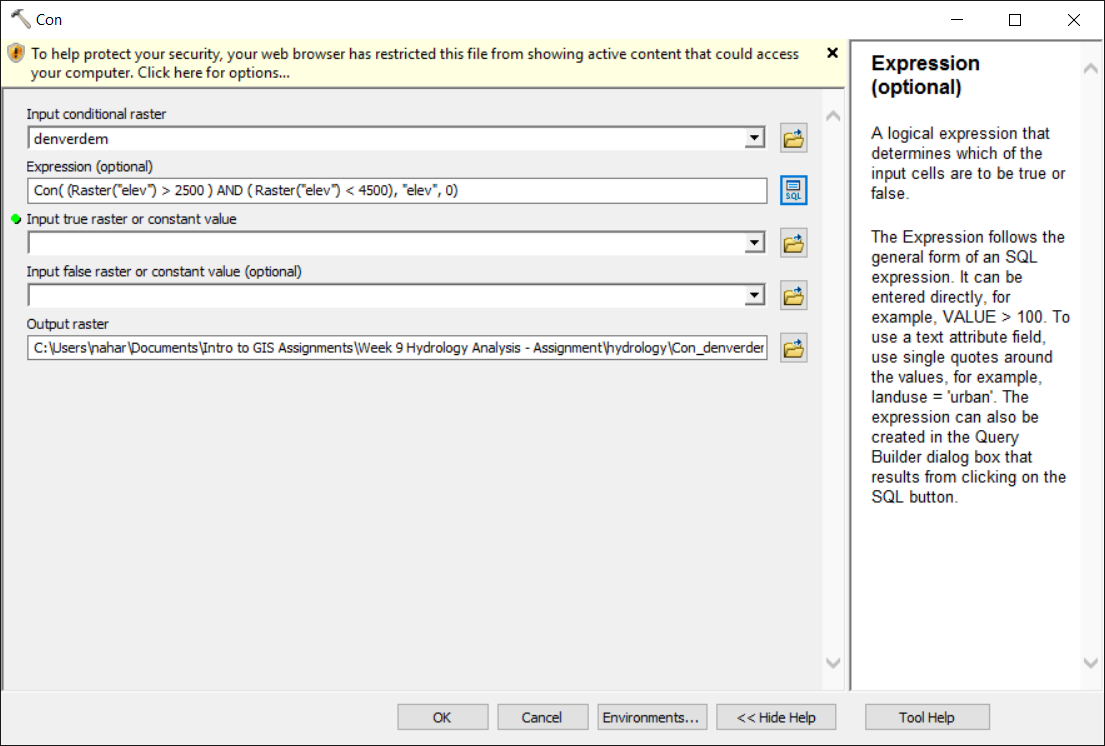
Task: Click OK to run the tool
Action: 442,717
